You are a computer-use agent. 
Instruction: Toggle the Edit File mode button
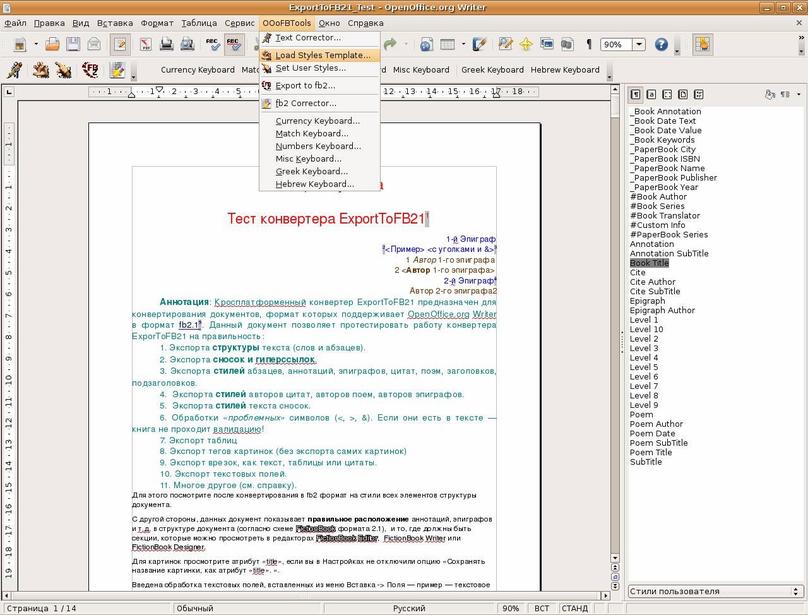coord(121,44)
